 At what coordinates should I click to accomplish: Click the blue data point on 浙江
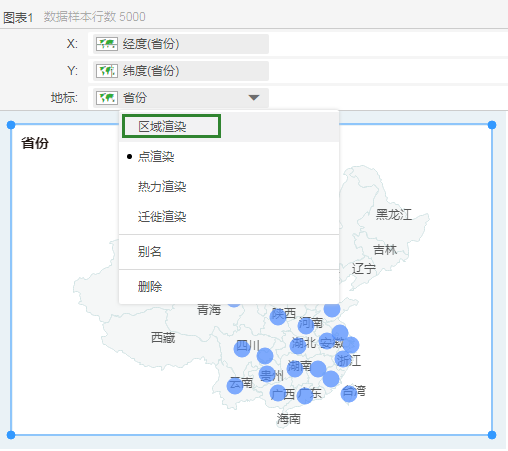coord(343,359)
